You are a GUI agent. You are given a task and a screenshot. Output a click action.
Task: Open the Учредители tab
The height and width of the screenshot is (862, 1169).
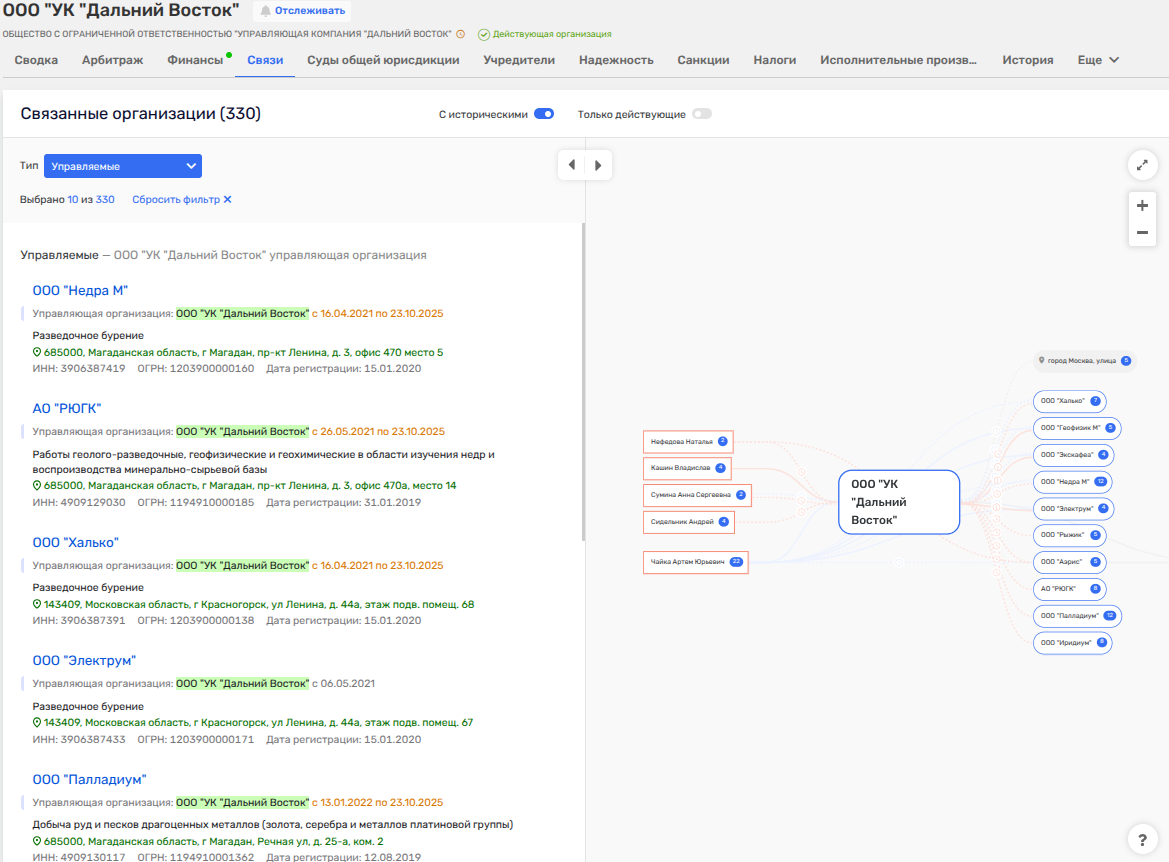pos(519,60)
